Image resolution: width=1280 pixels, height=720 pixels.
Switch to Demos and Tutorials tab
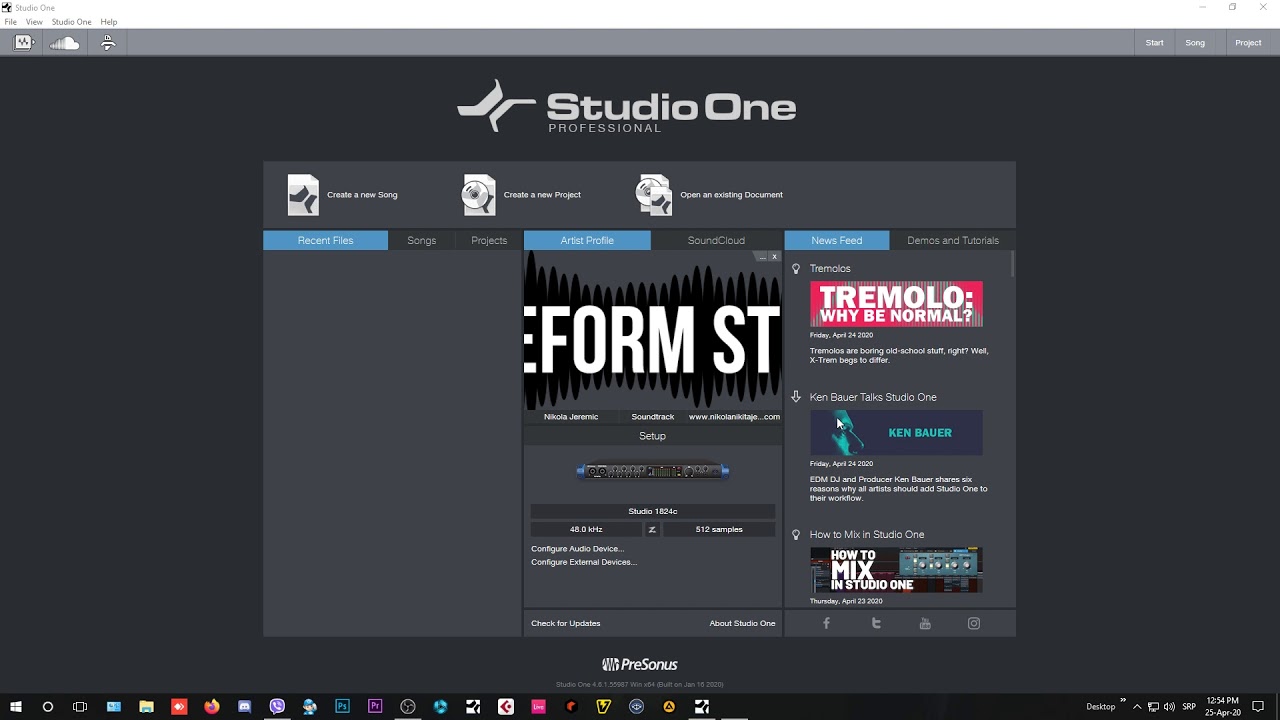pos(953,240)
